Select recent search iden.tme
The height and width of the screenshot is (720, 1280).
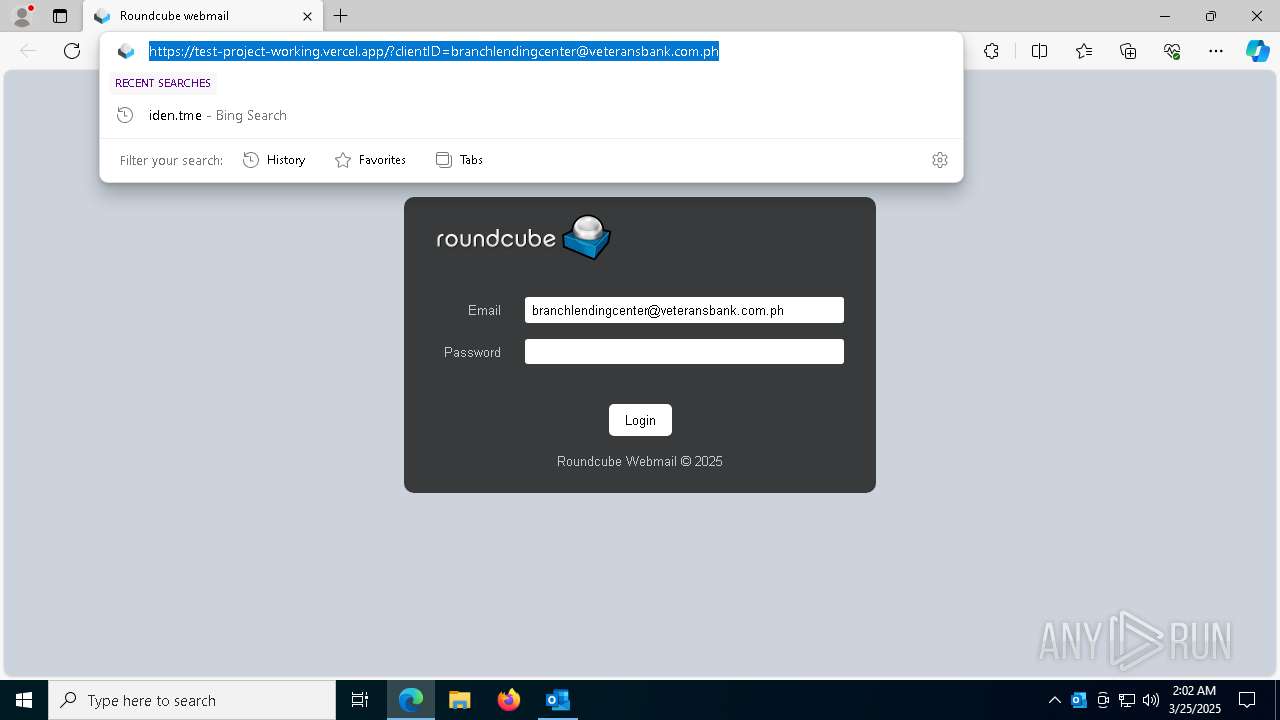pos(531,115)
